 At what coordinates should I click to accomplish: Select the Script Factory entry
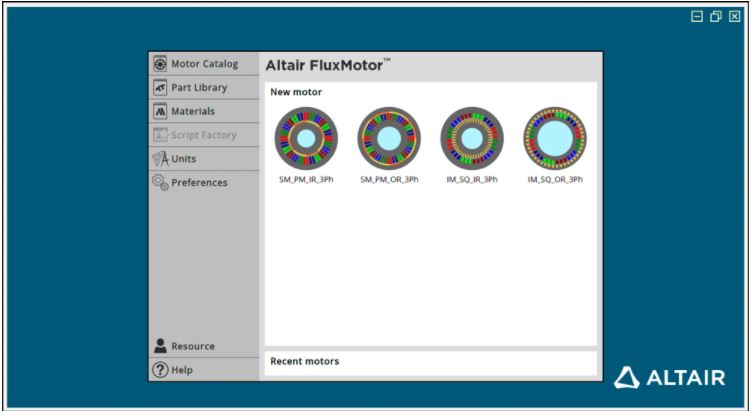204,135
